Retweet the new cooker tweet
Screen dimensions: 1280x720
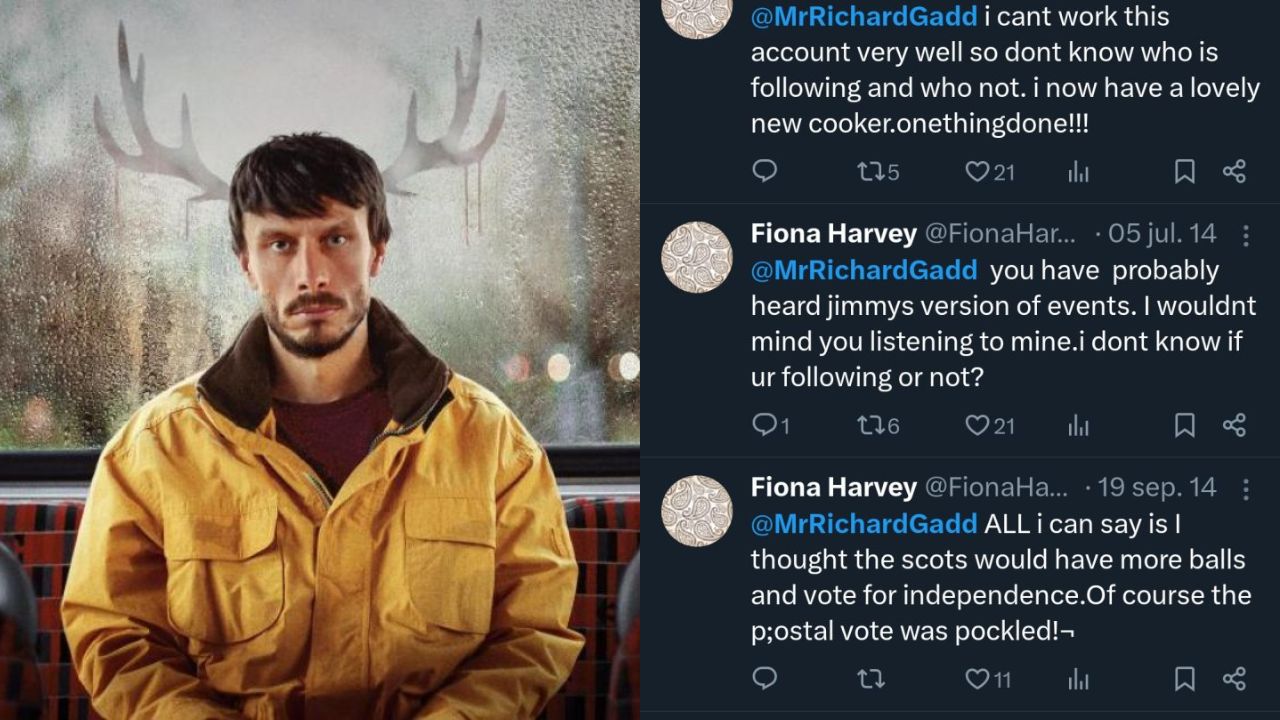(x=870, y=171)
